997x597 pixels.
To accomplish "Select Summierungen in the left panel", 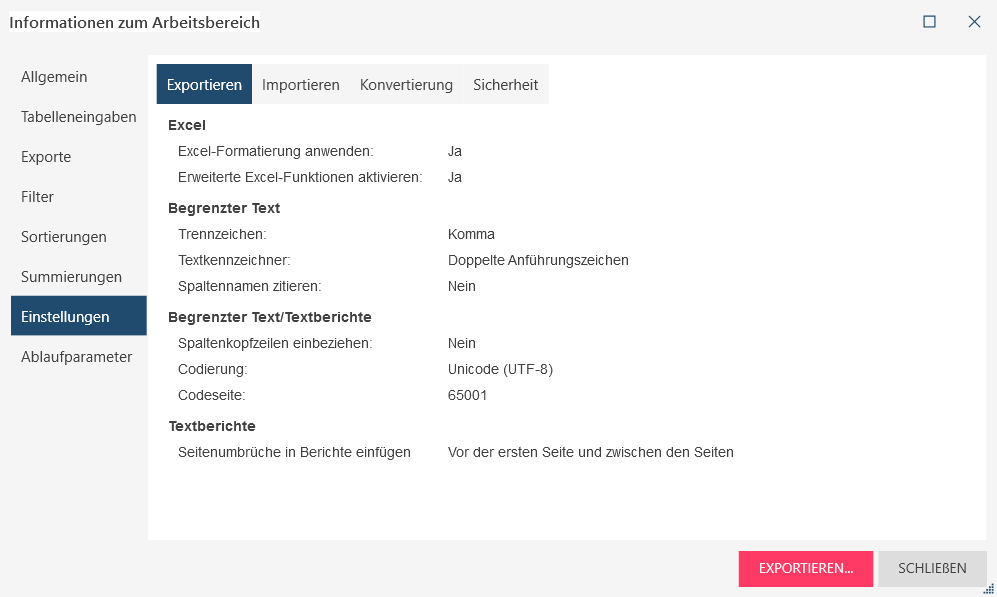I will click(x=71, y=277).
